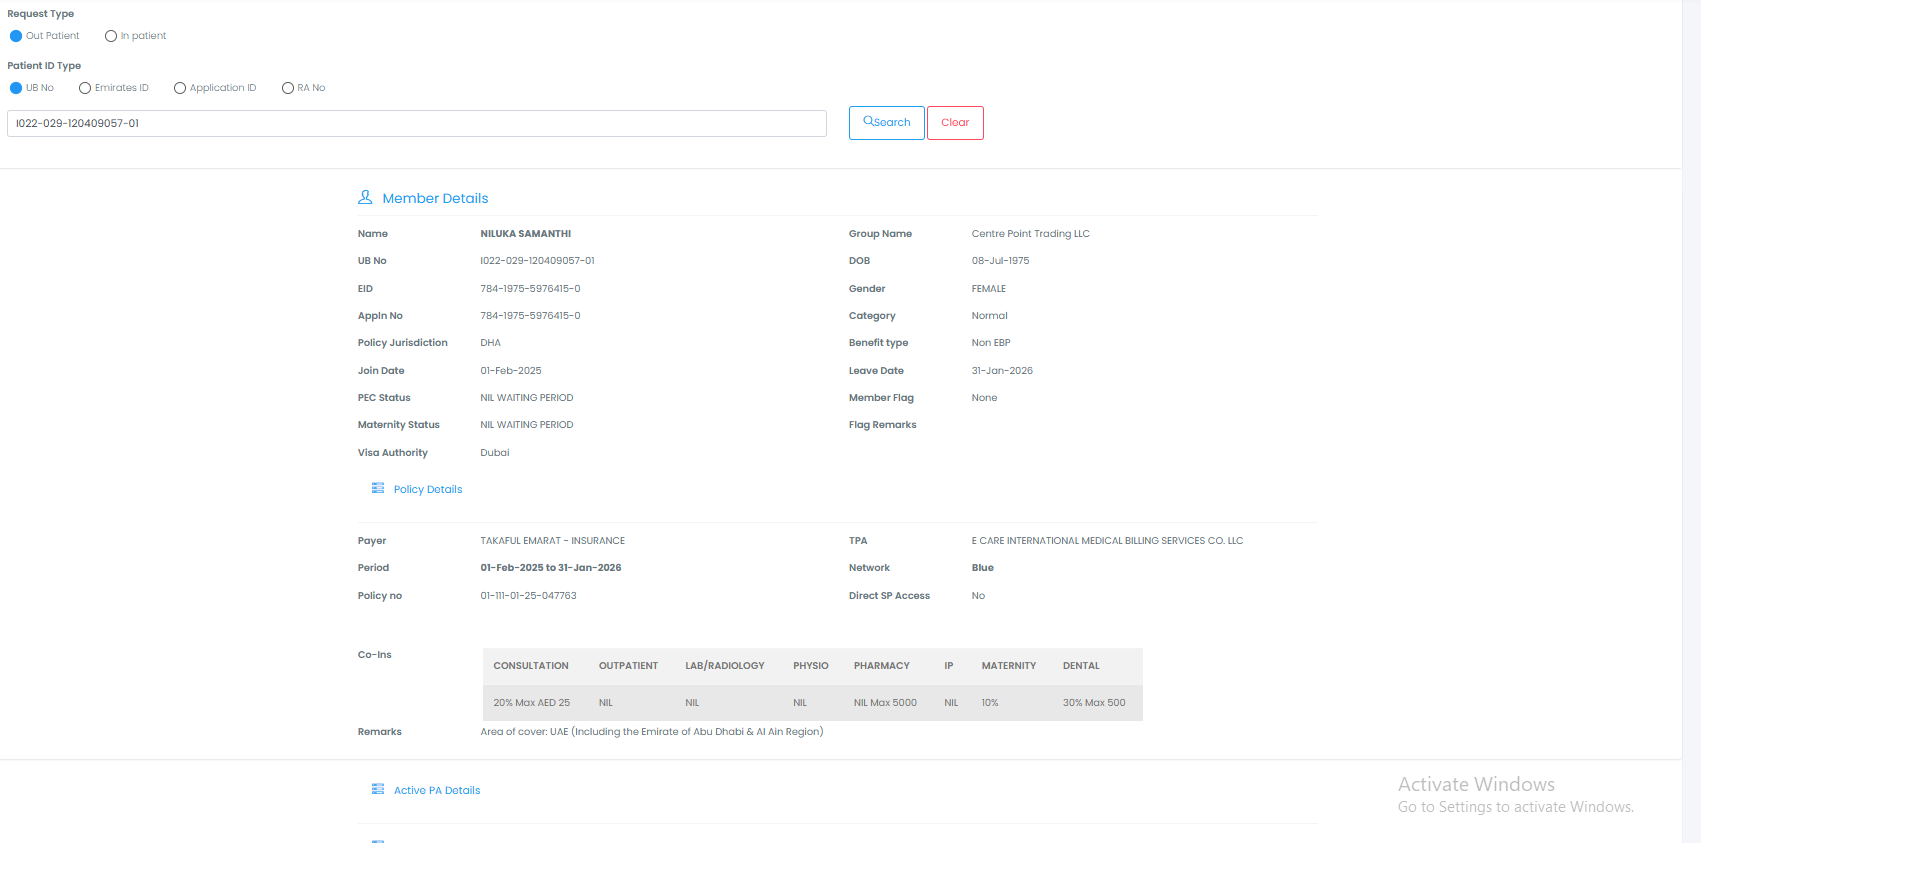Viewport: 1910px width, 876px height.
Task: Focus the UB number input field
Action: click(x=416, y=124)
